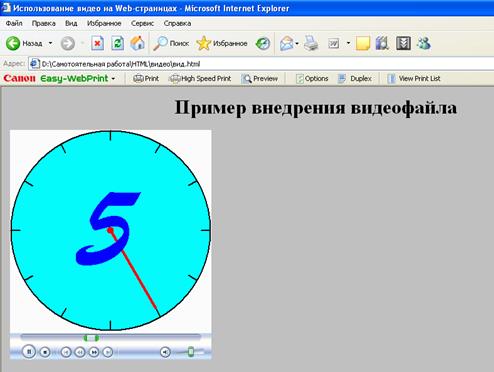
Task: Click the page icon in address bar
Action: tap(34, 64)
